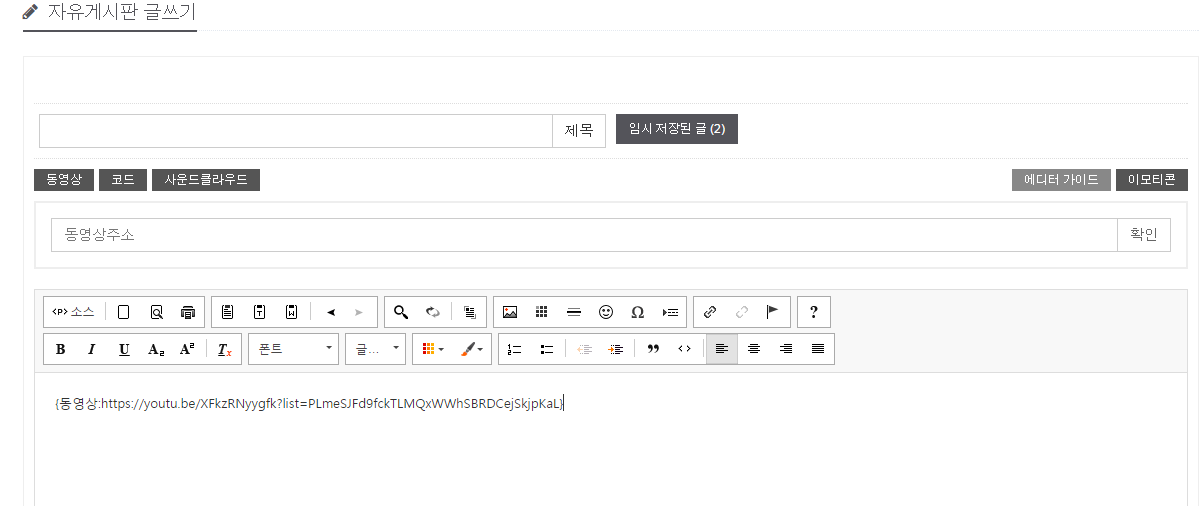Select justify alignment

tap(818, 349)
